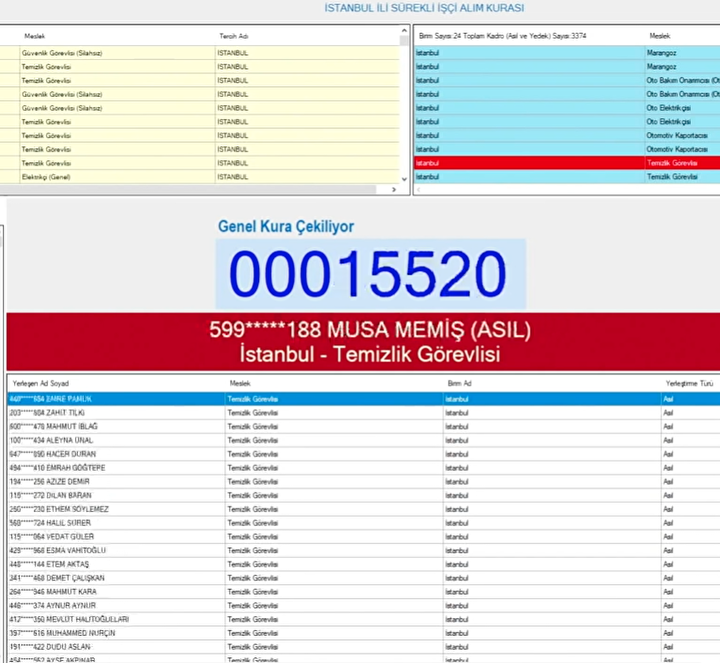Select the 'ESMA VAHİTOĞLU' row

coord(364,551)
